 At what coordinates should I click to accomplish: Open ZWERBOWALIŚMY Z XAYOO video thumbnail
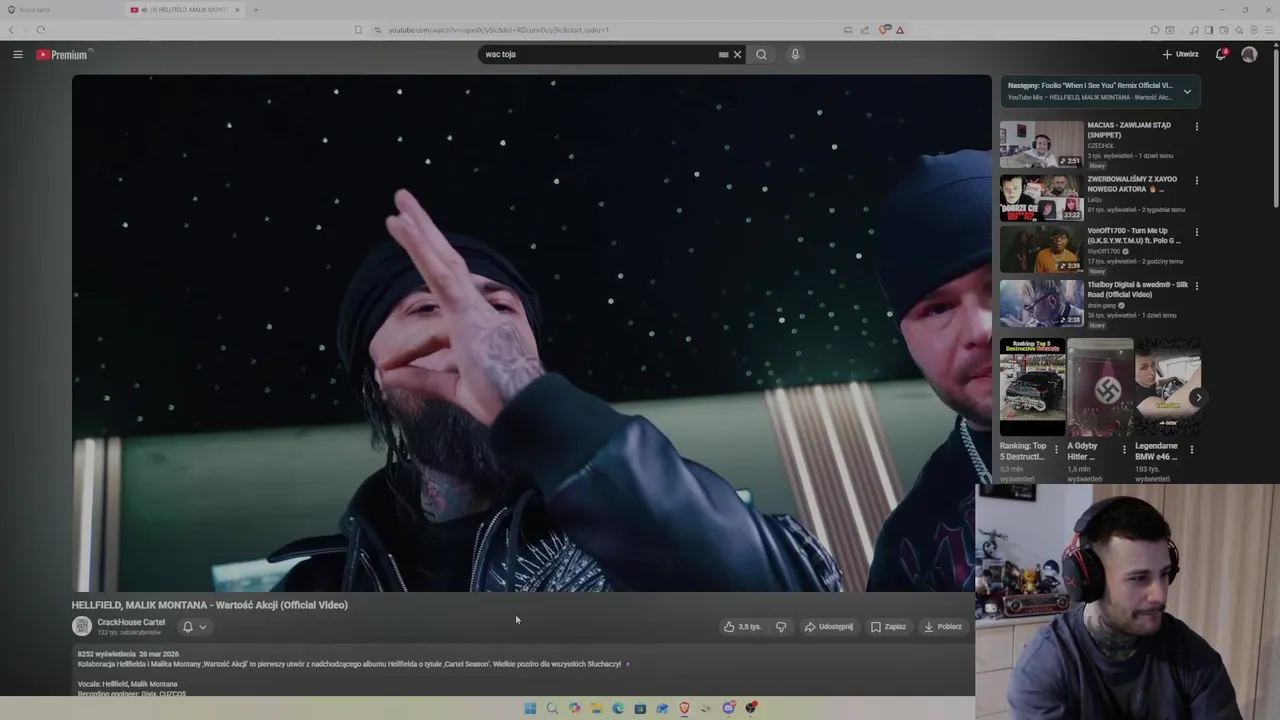coord(1042,198)
